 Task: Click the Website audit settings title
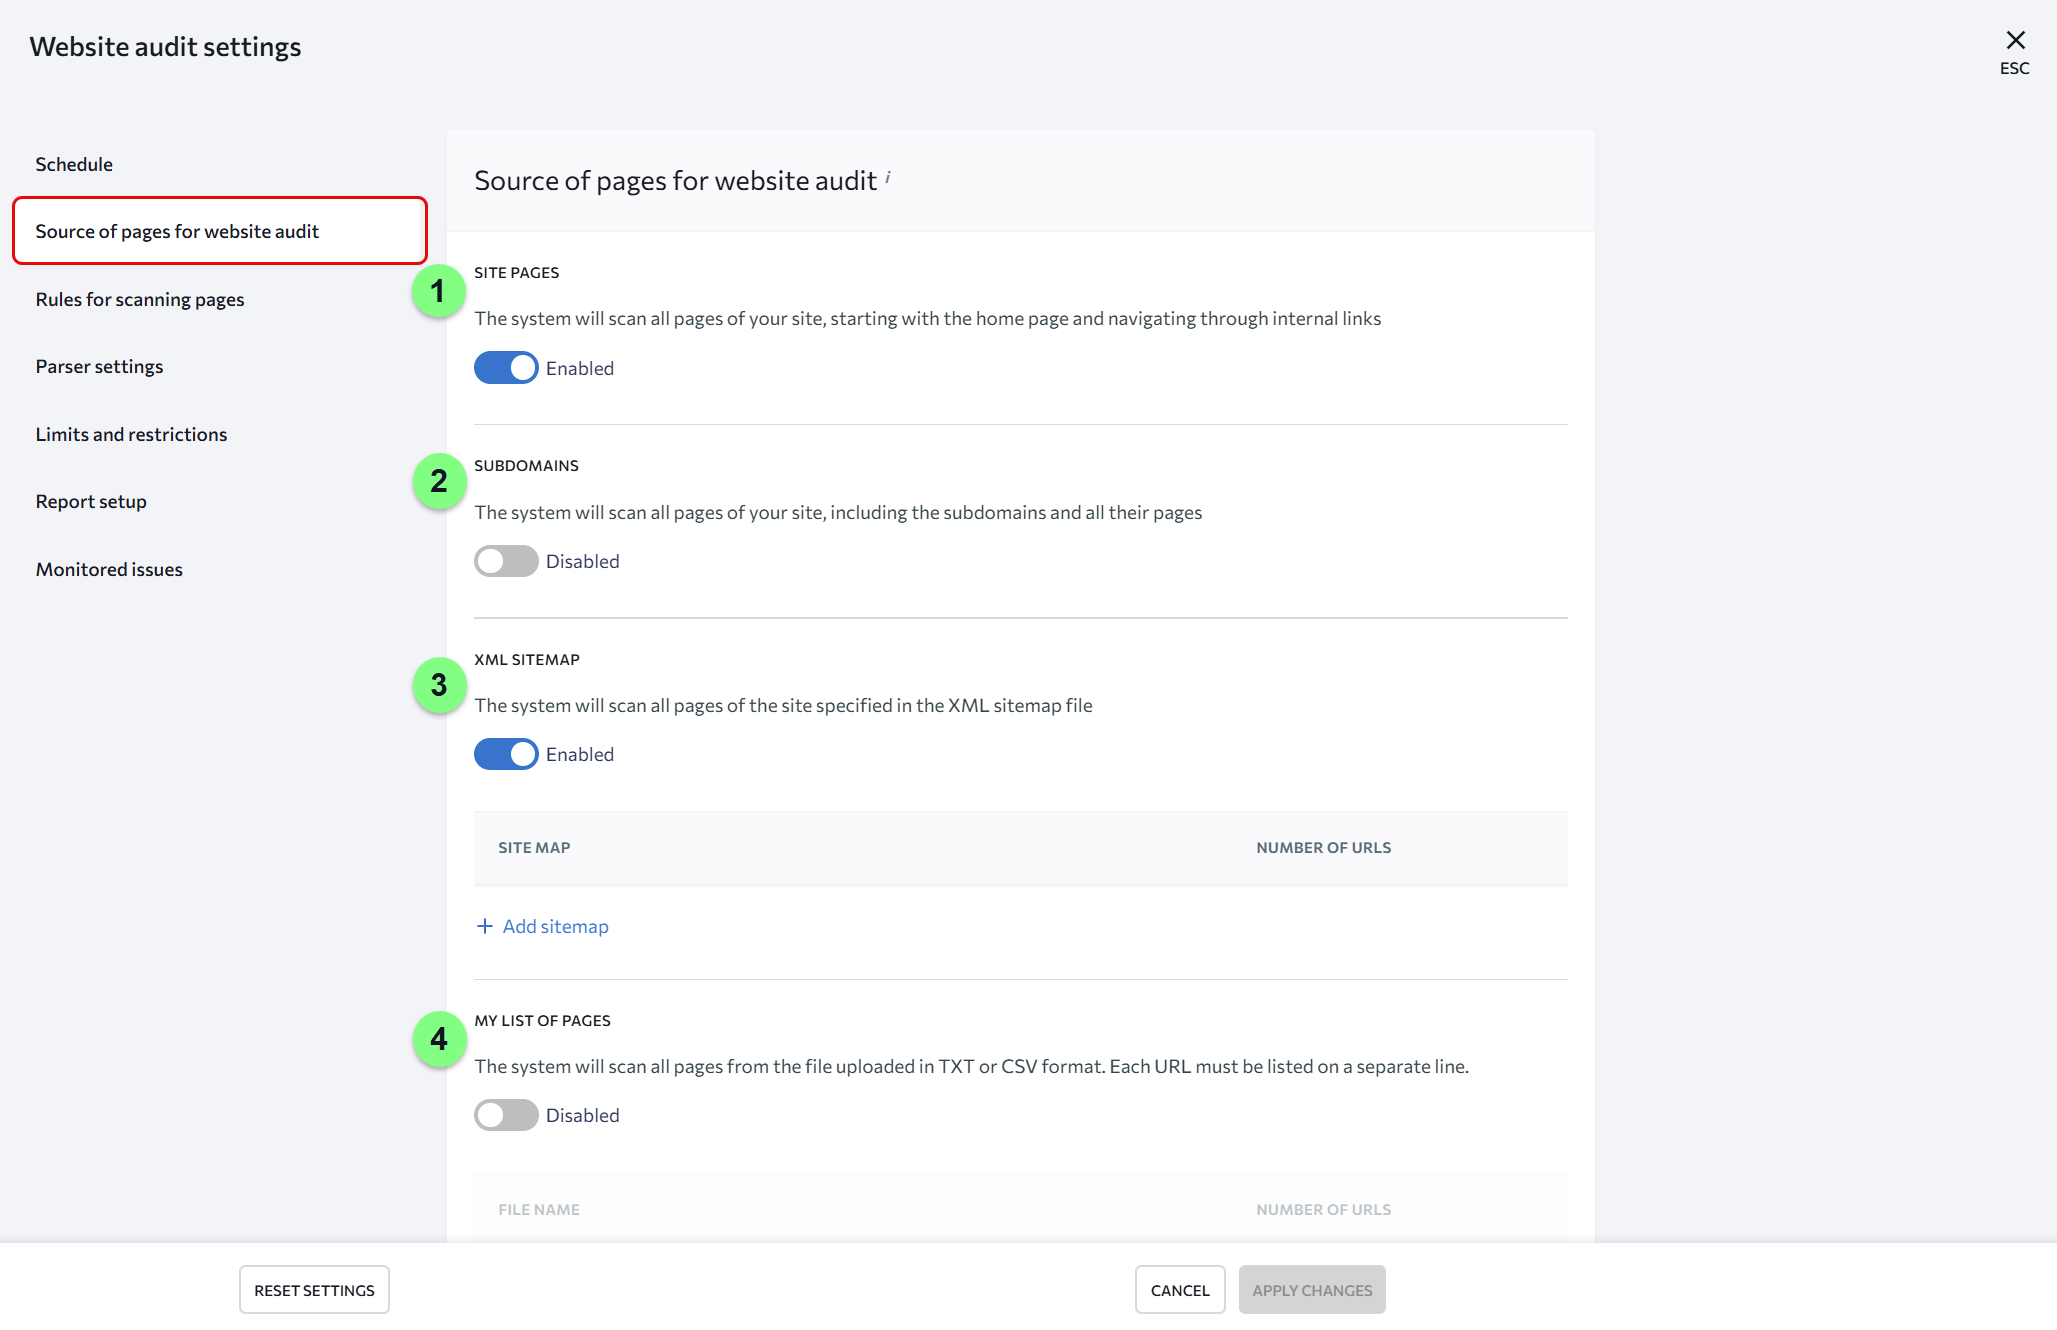click(165, 47)
